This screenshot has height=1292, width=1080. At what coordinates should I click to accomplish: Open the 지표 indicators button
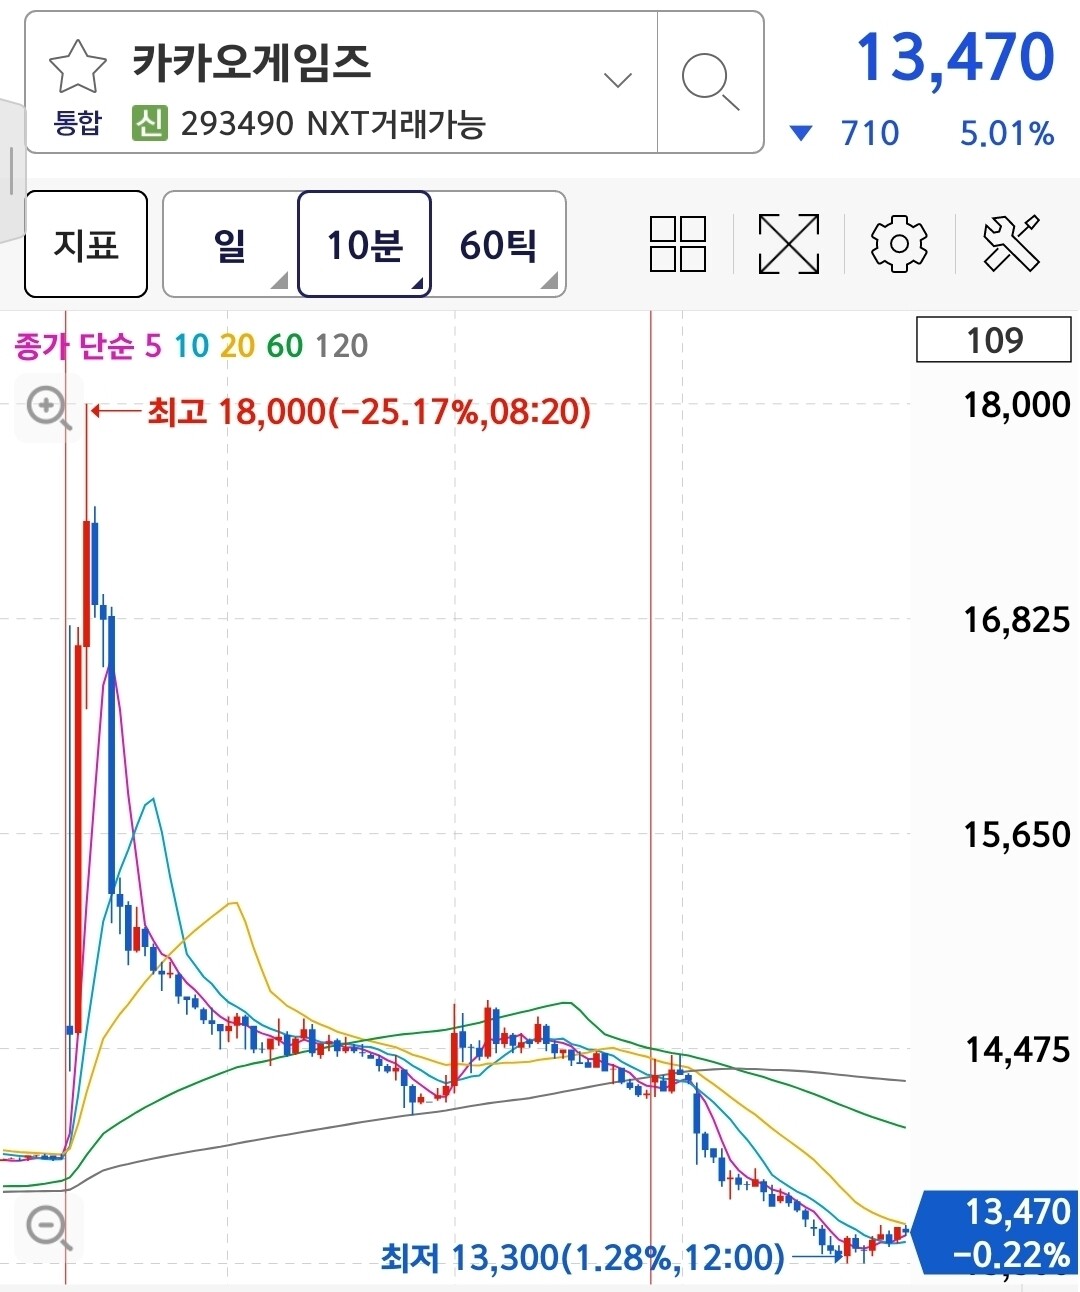[x=86, y=244]
